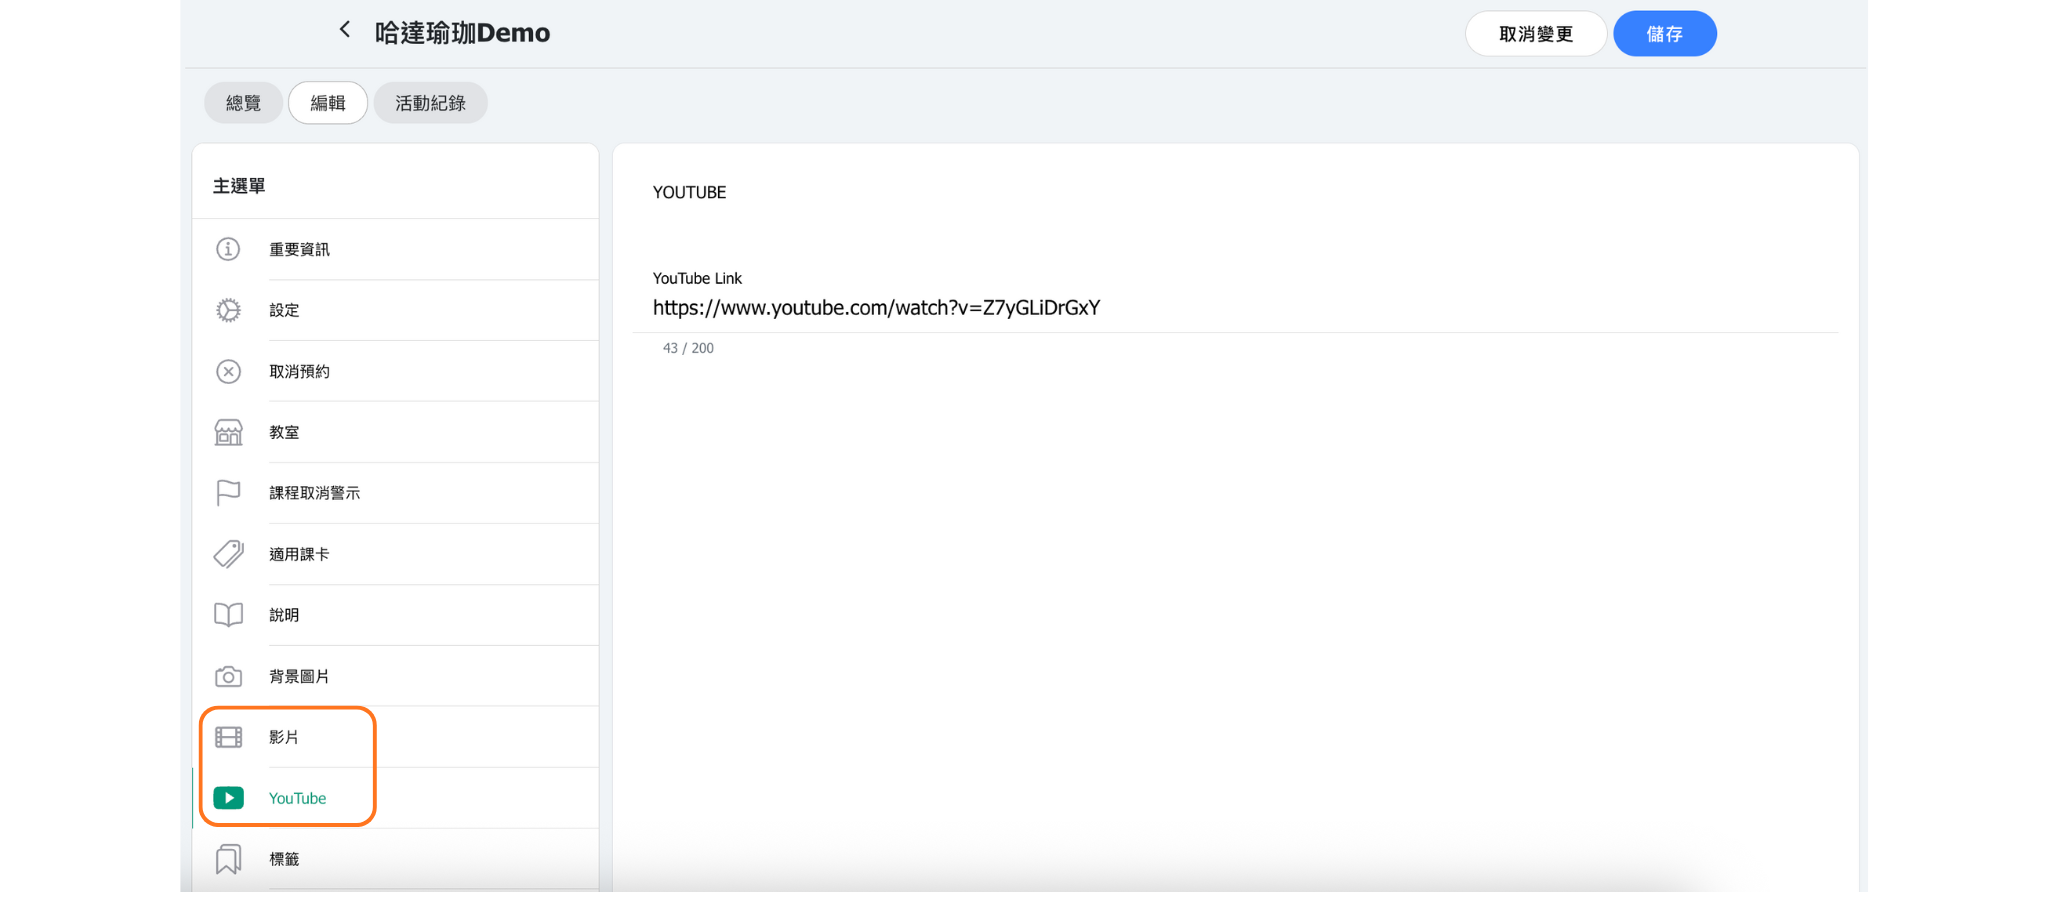Click the gear icon for 設定
Viewport: 2048px width, 900px height.
point(228,310)
